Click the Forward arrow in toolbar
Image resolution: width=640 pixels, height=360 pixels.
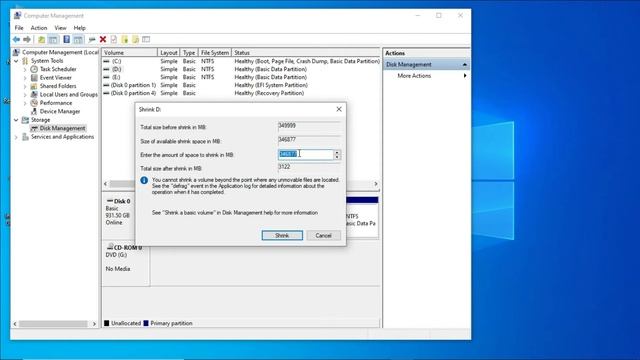coord(27,40)
